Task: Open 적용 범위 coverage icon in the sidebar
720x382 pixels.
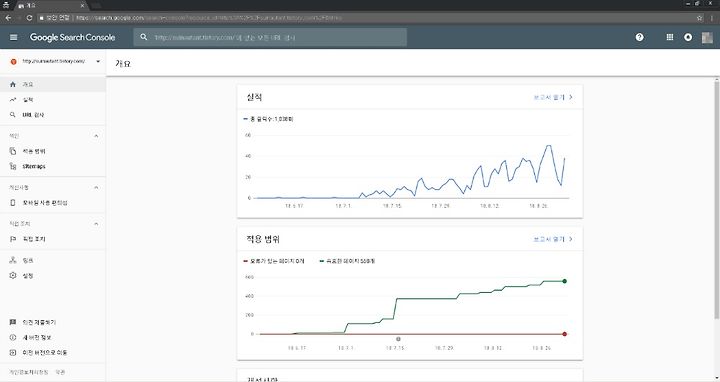Action: click(13, 151)
